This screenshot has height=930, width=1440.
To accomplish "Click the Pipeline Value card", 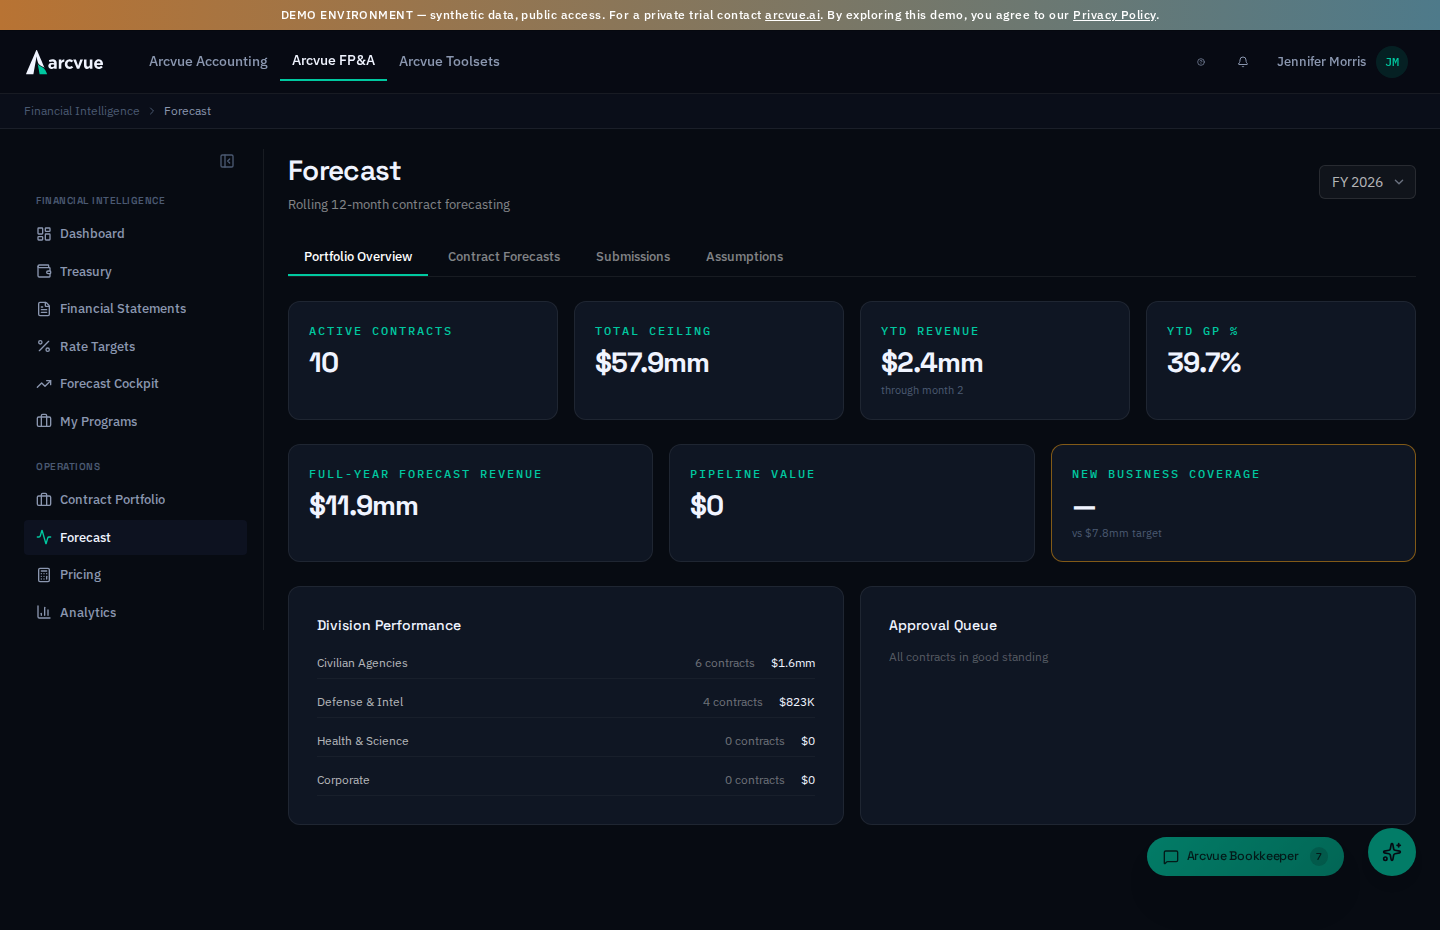I will 852,503.
